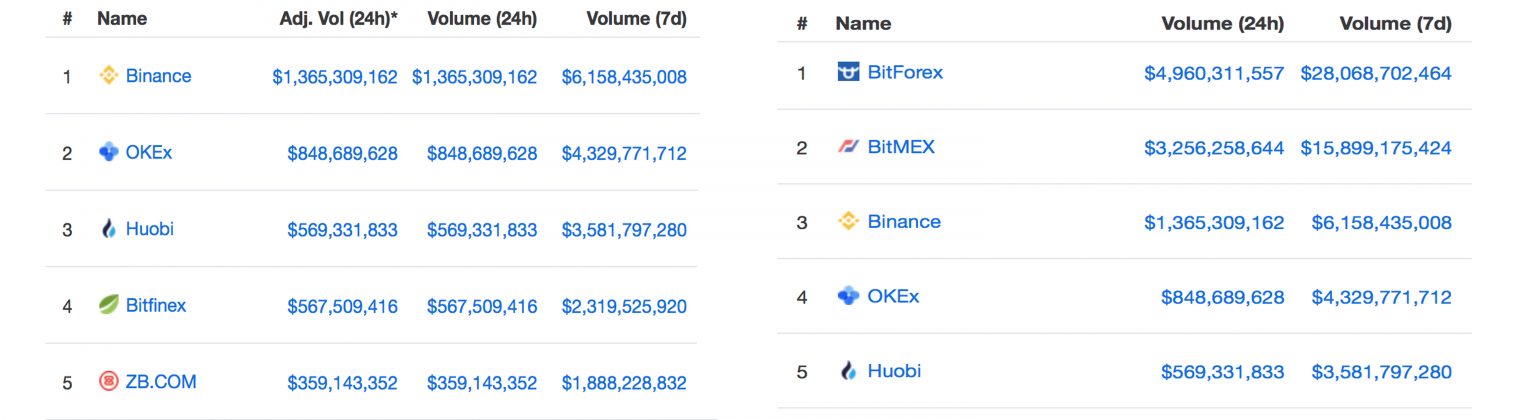Click the OKEx logo icon in right table
The width and height of the screenshot is (1536, 420).
pyautogui.click(x=848, y=296)
